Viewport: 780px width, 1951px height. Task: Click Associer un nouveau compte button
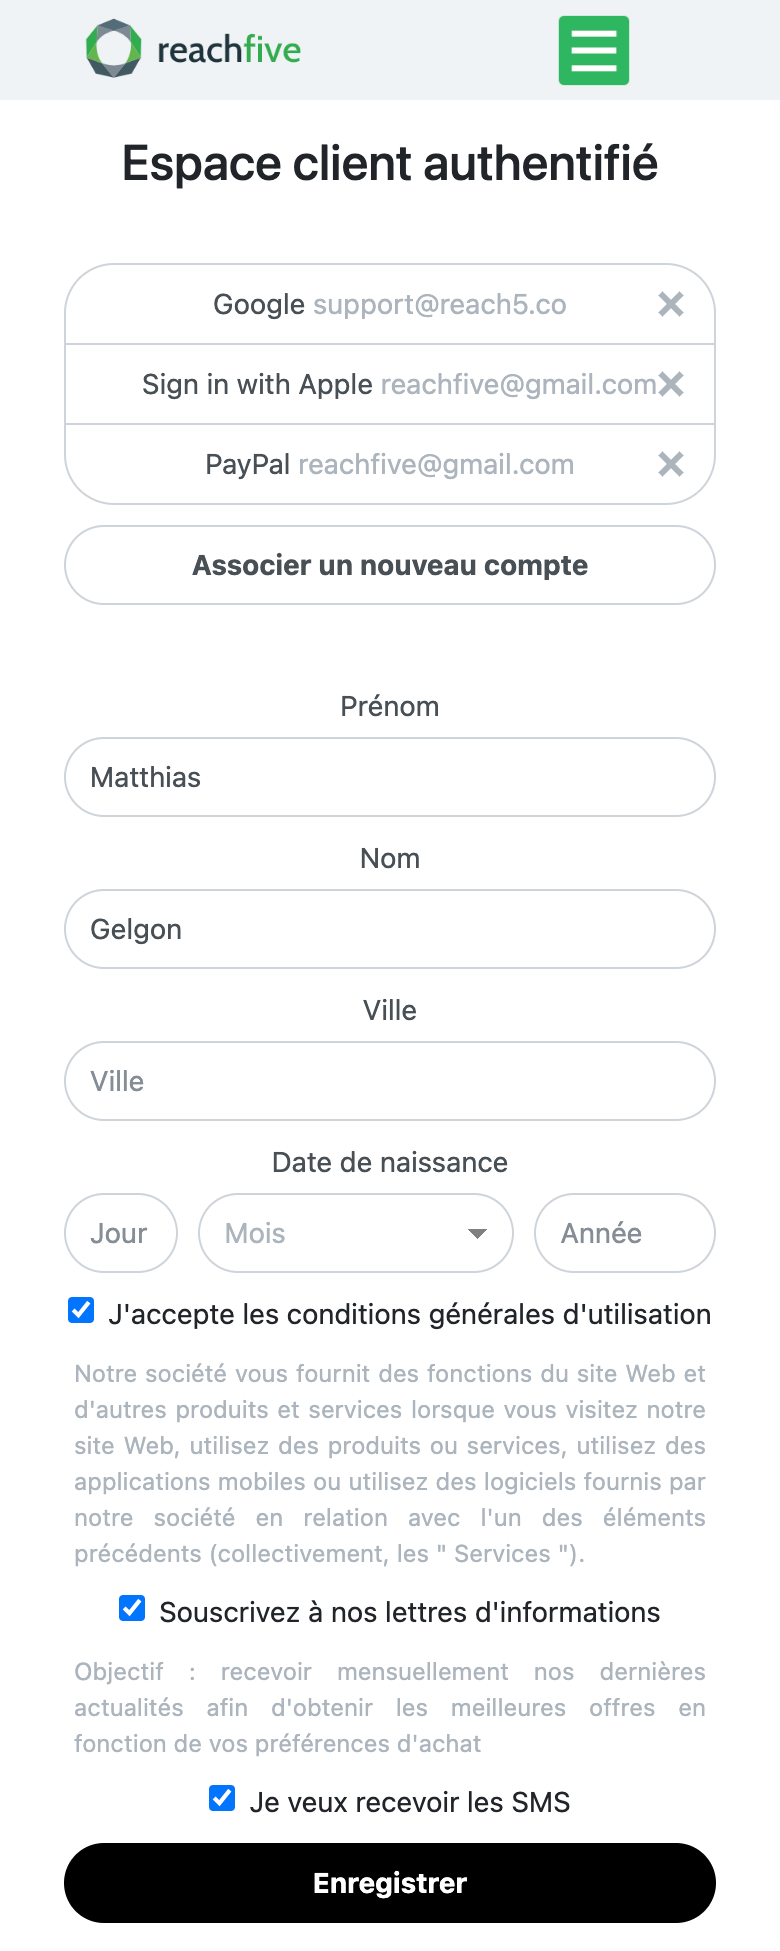390,565
